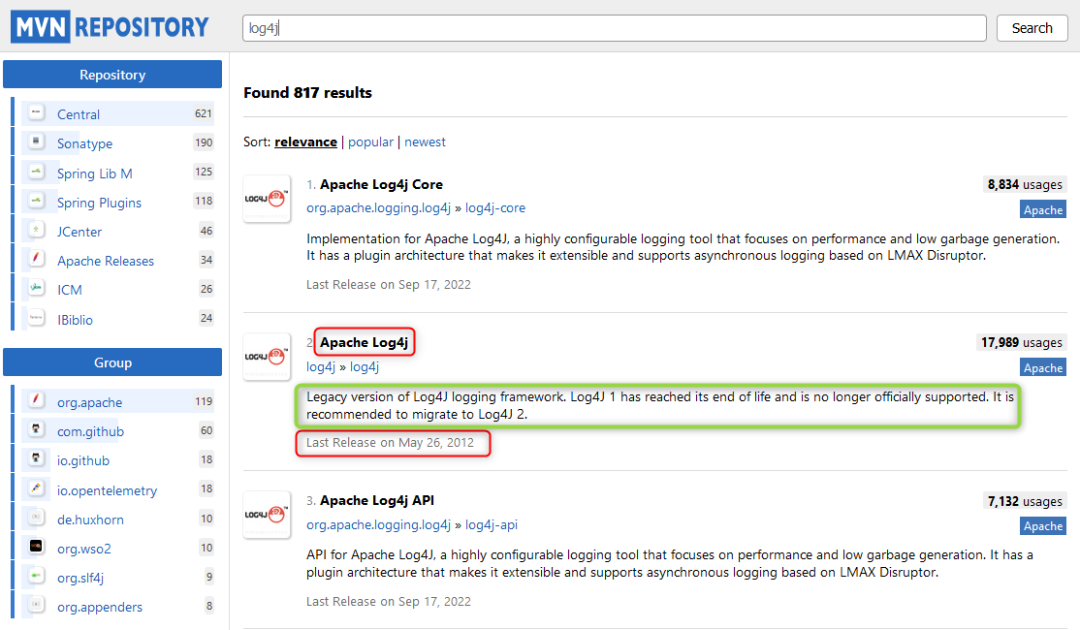Sort results by relevance
The height and width of the screenshot is (630, 1080).
(x=306, y=142)
